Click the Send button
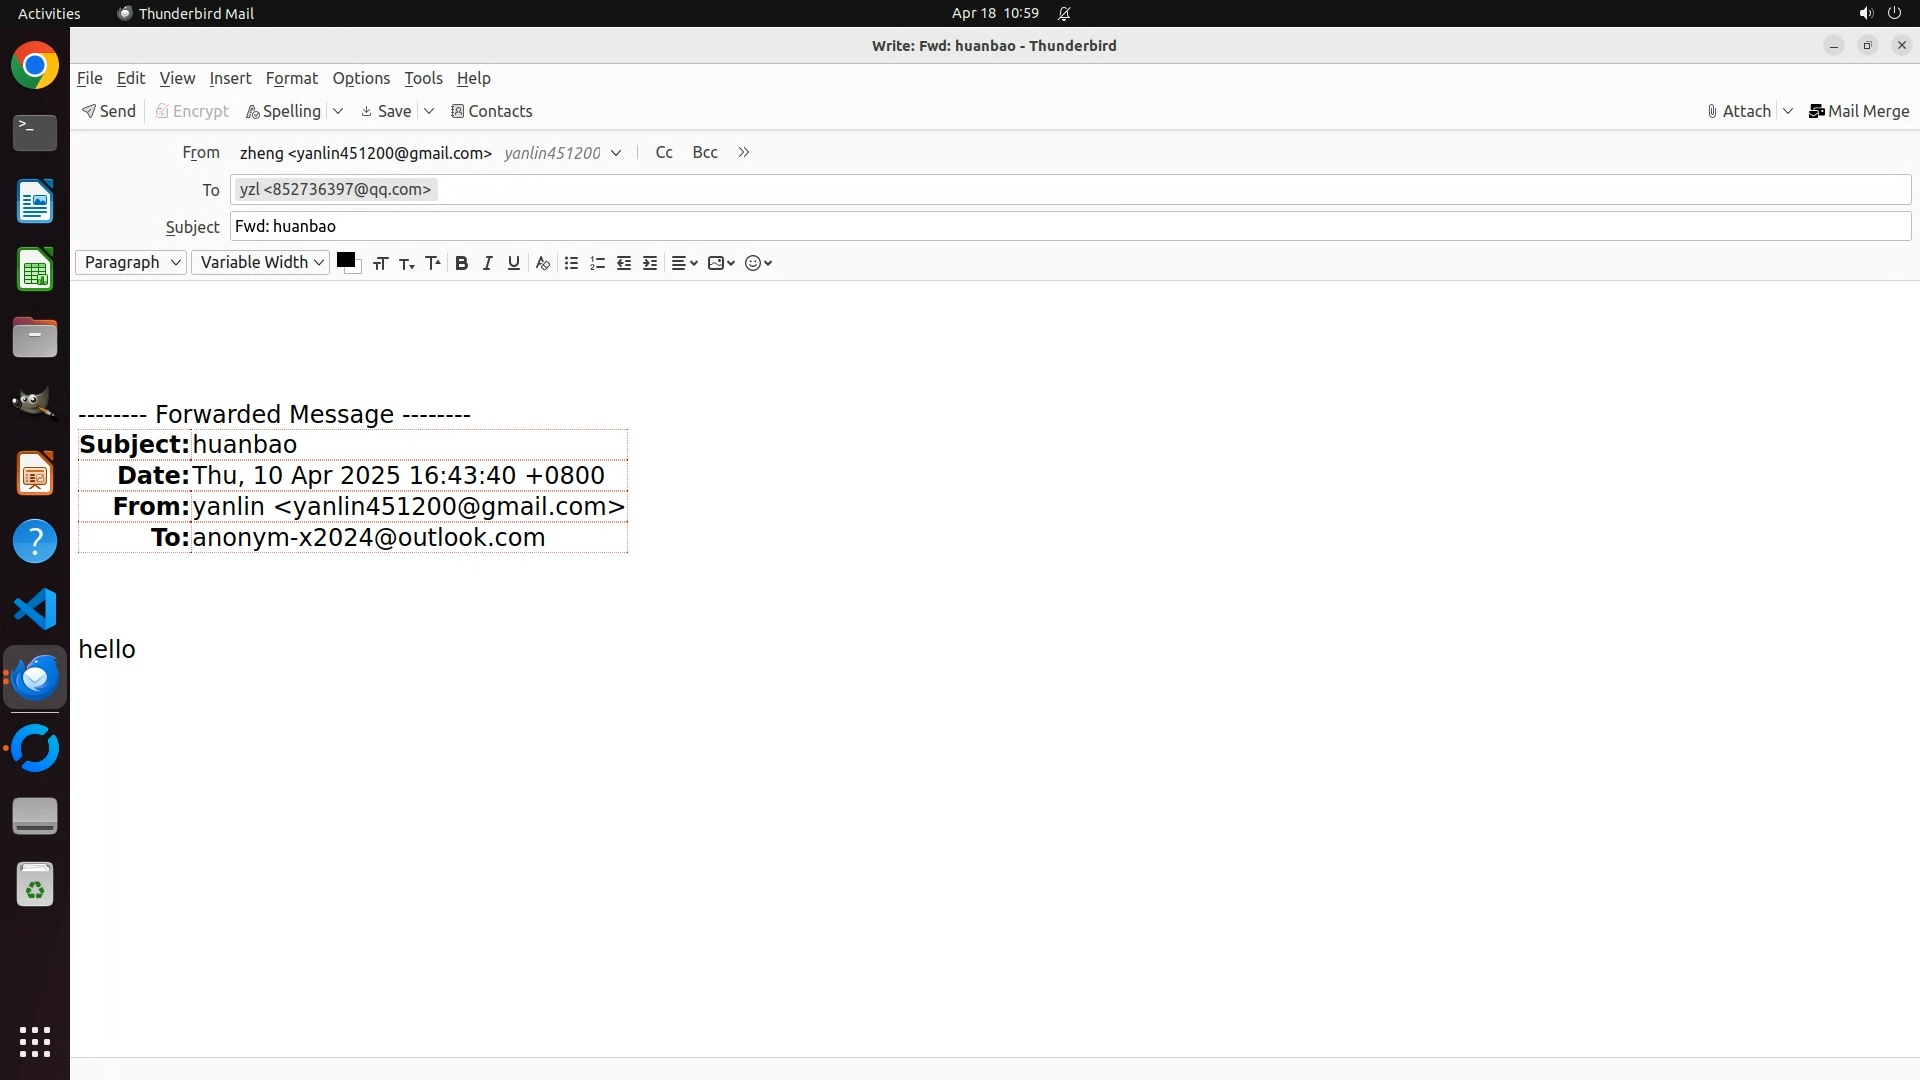Screen dimensions: 1920x1080 109,111
